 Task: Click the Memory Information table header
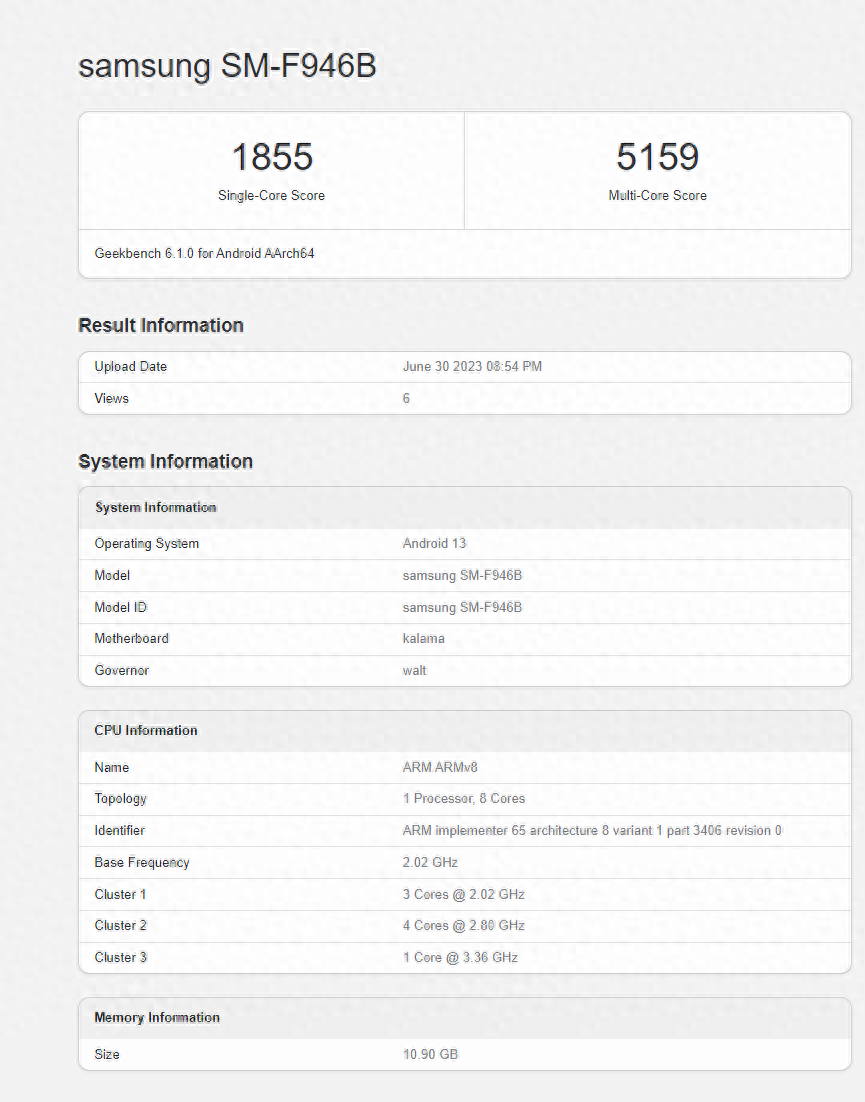pos(157,1018)
